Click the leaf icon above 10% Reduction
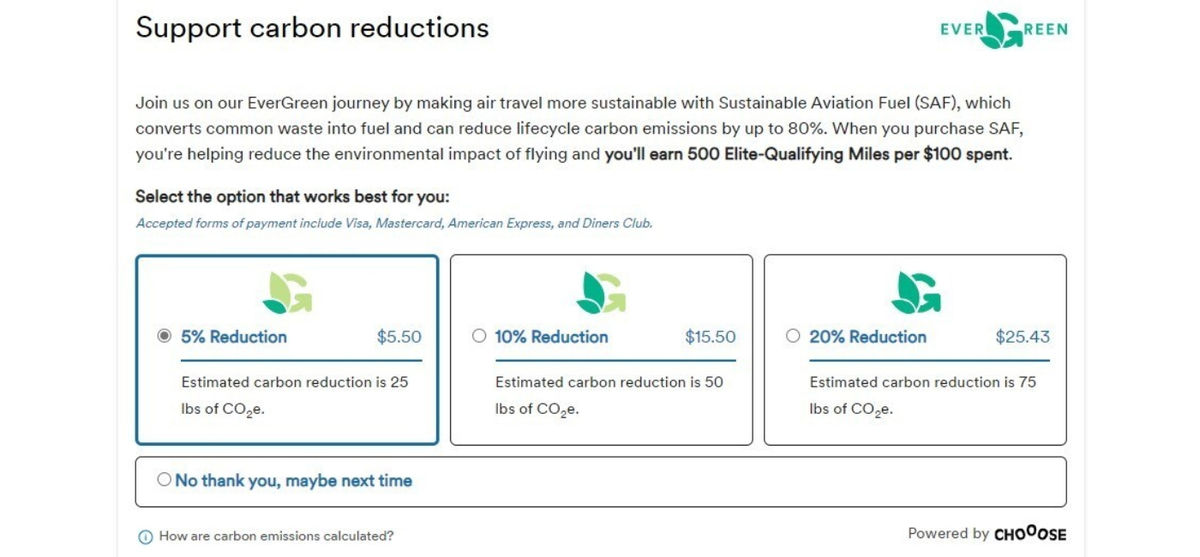Screen dimensions: 1200x557 pos(601,291)
